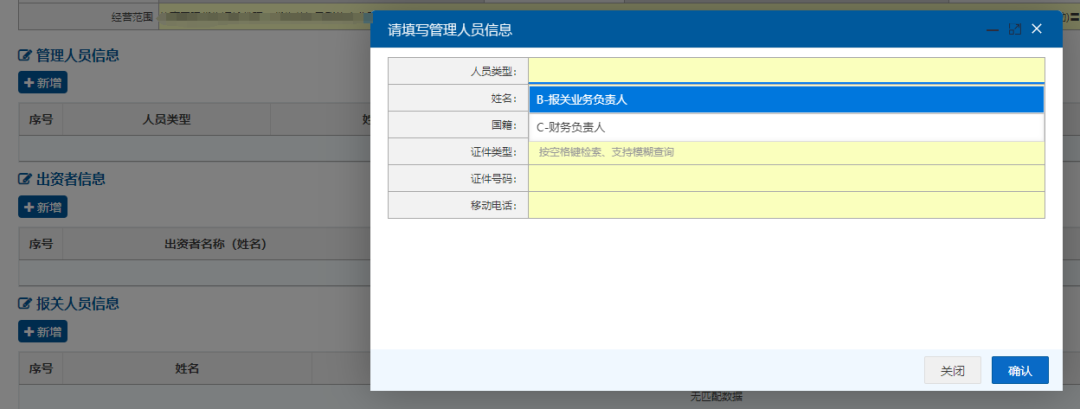1080x409 pixels.
Task: Click the 移动电话 input field
Action: 786,205
